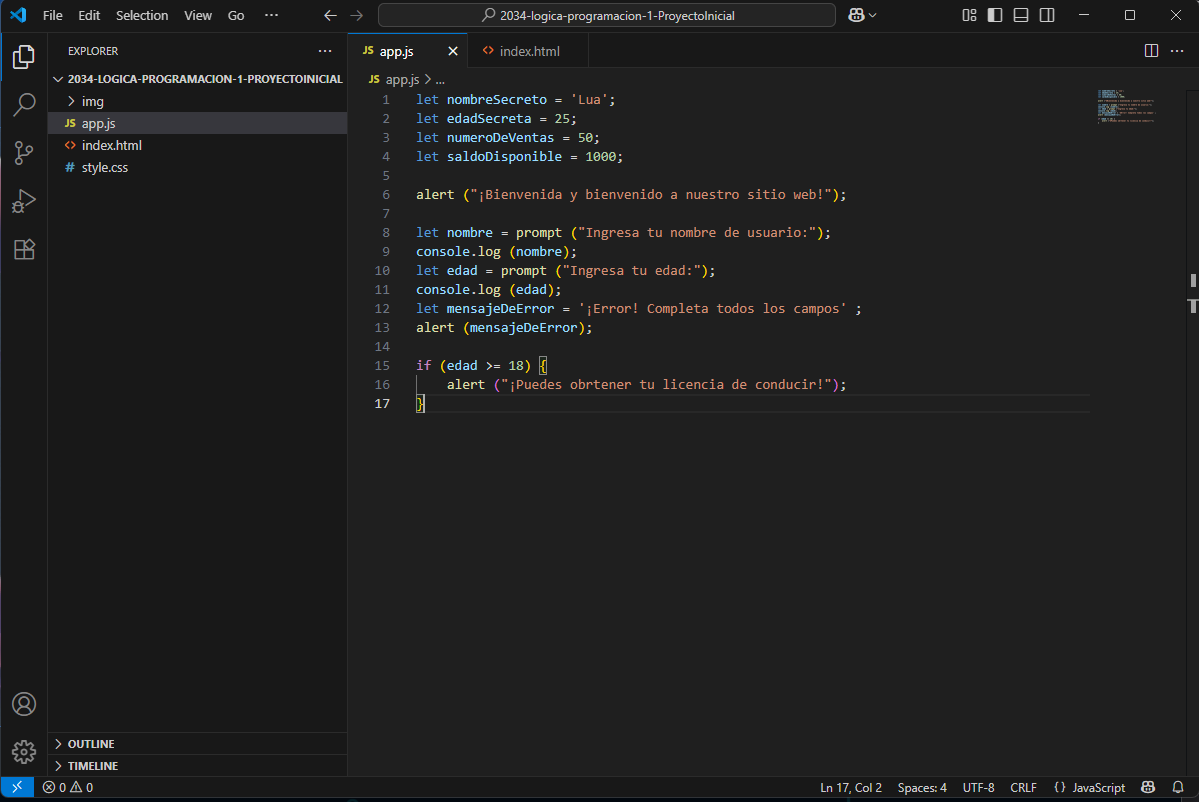Split editor right icon
The width and height of the screenshot is (1199, 802).
click(1151, 50)
